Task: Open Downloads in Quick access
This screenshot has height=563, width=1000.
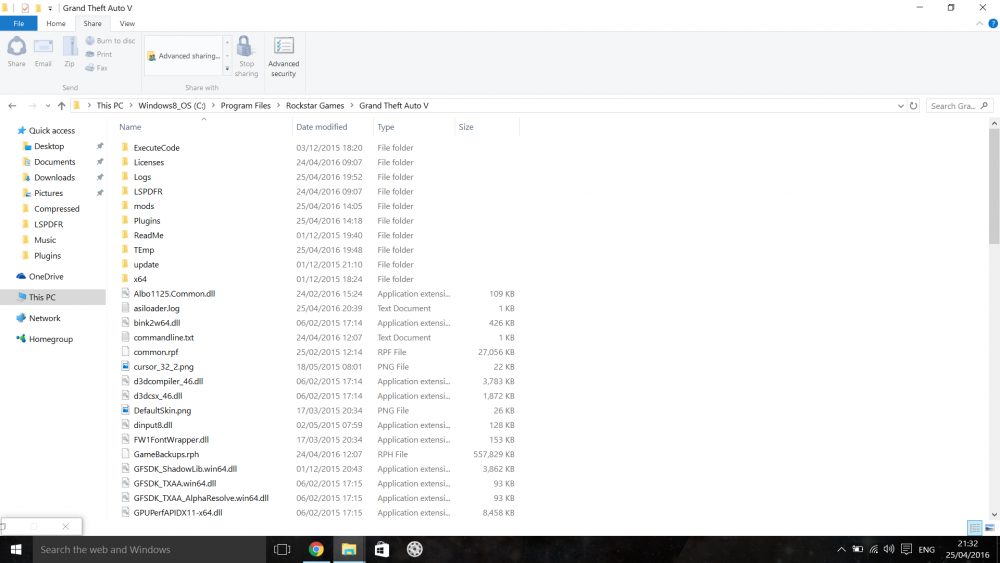Action: [54, 177]
